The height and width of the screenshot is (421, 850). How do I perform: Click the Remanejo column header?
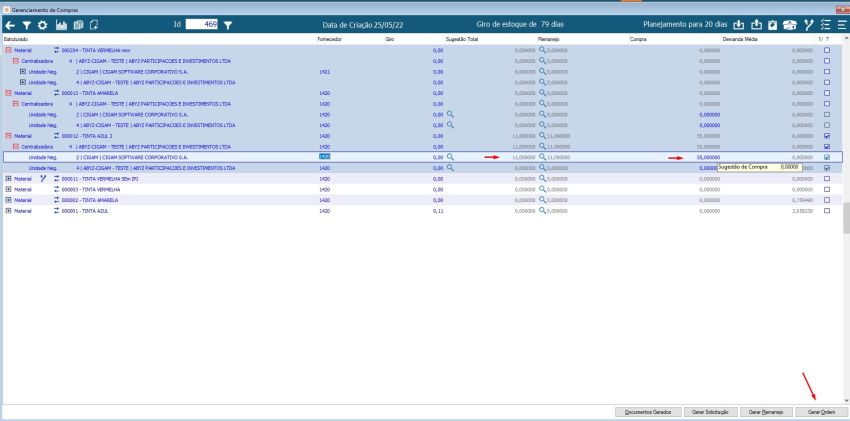point(548,39)
